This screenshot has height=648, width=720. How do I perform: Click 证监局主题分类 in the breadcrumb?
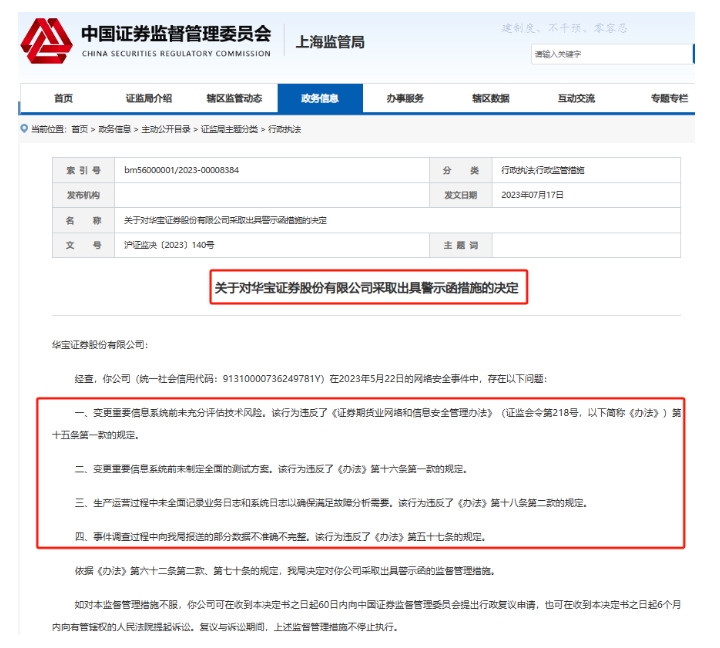[x=229, y=130]
